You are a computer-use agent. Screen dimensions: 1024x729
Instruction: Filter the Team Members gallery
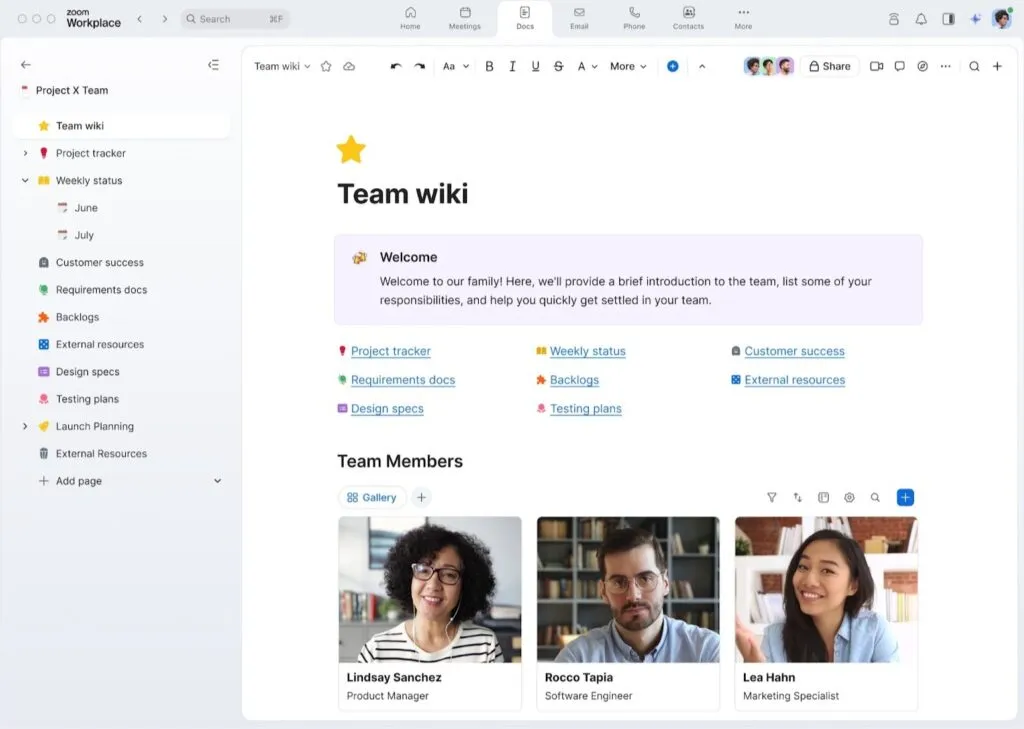point(771,497)
